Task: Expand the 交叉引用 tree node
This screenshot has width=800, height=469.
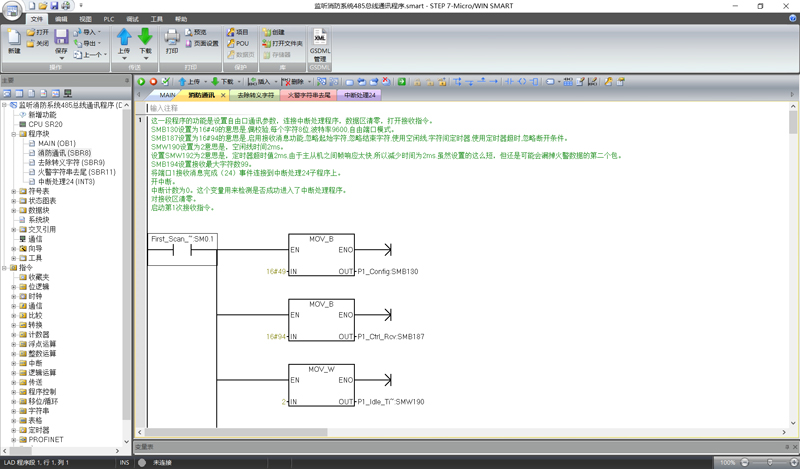Action: pyautogui.click(x=14, y=230)
